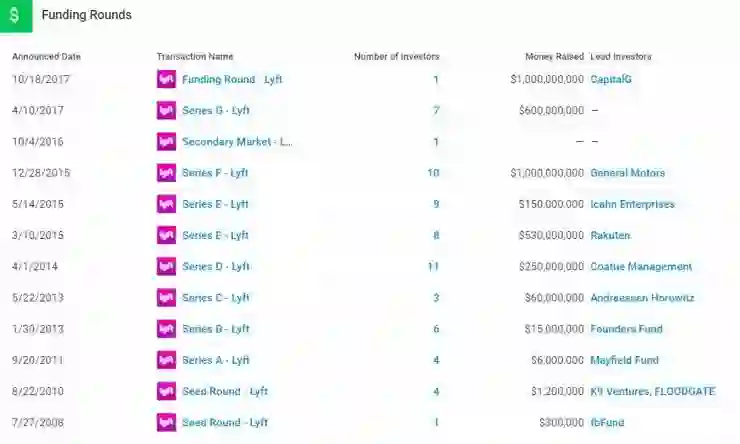Open the Coatue Management investor link
Viewport: 740px width, 444px height.
pos(641,267)
